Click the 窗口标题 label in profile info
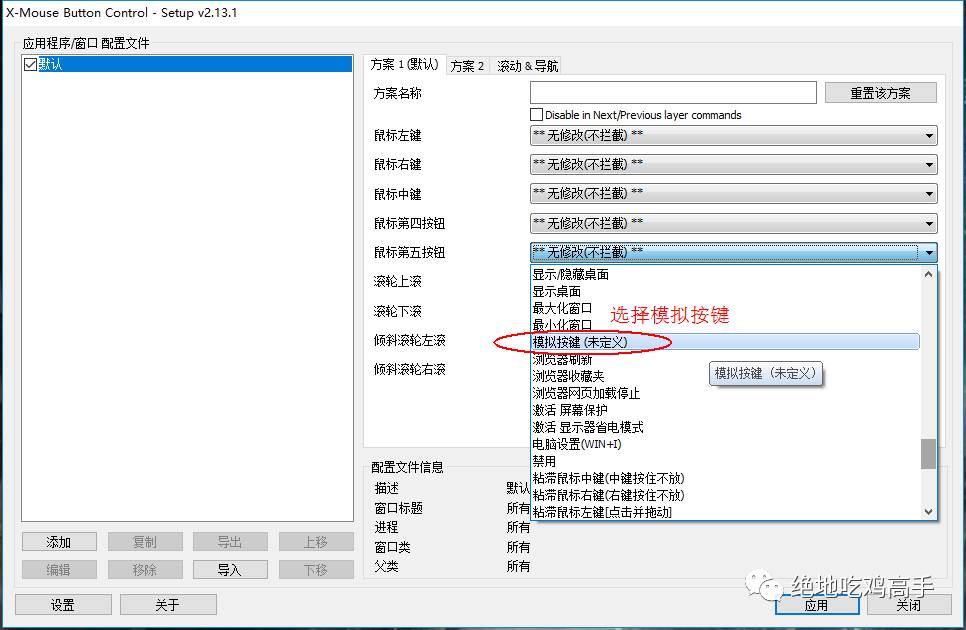This screenshot has width=966, height=630. coord(399,508)
